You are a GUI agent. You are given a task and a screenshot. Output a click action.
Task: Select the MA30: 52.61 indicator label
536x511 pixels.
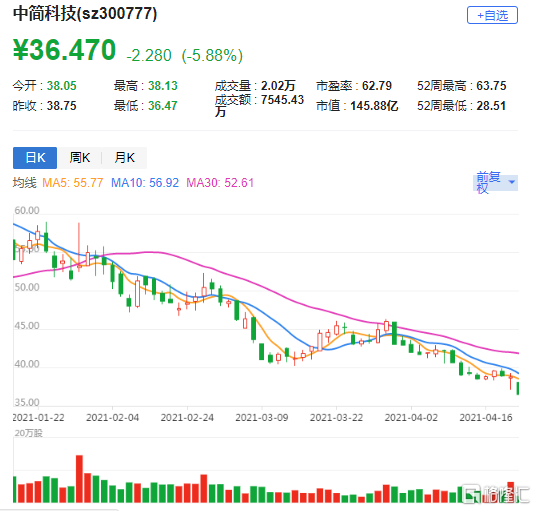(x=220, y=183)
